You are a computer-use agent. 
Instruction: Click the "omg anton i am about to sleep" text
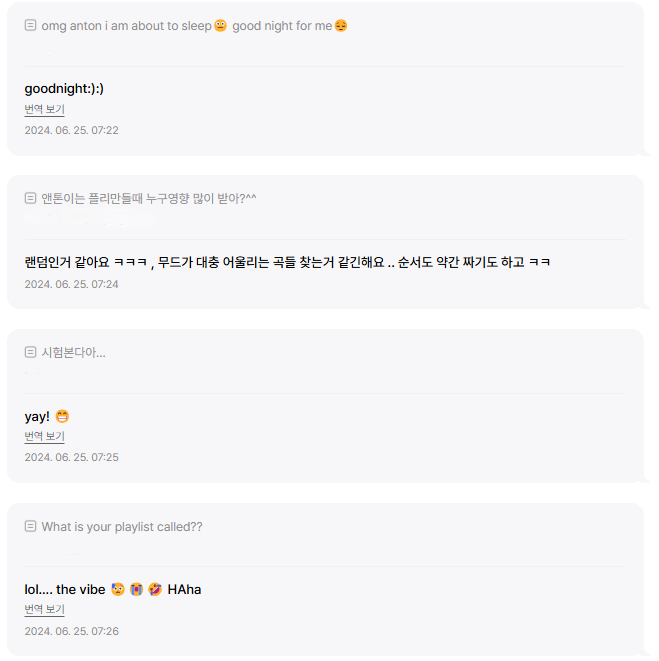pos(126,25)
